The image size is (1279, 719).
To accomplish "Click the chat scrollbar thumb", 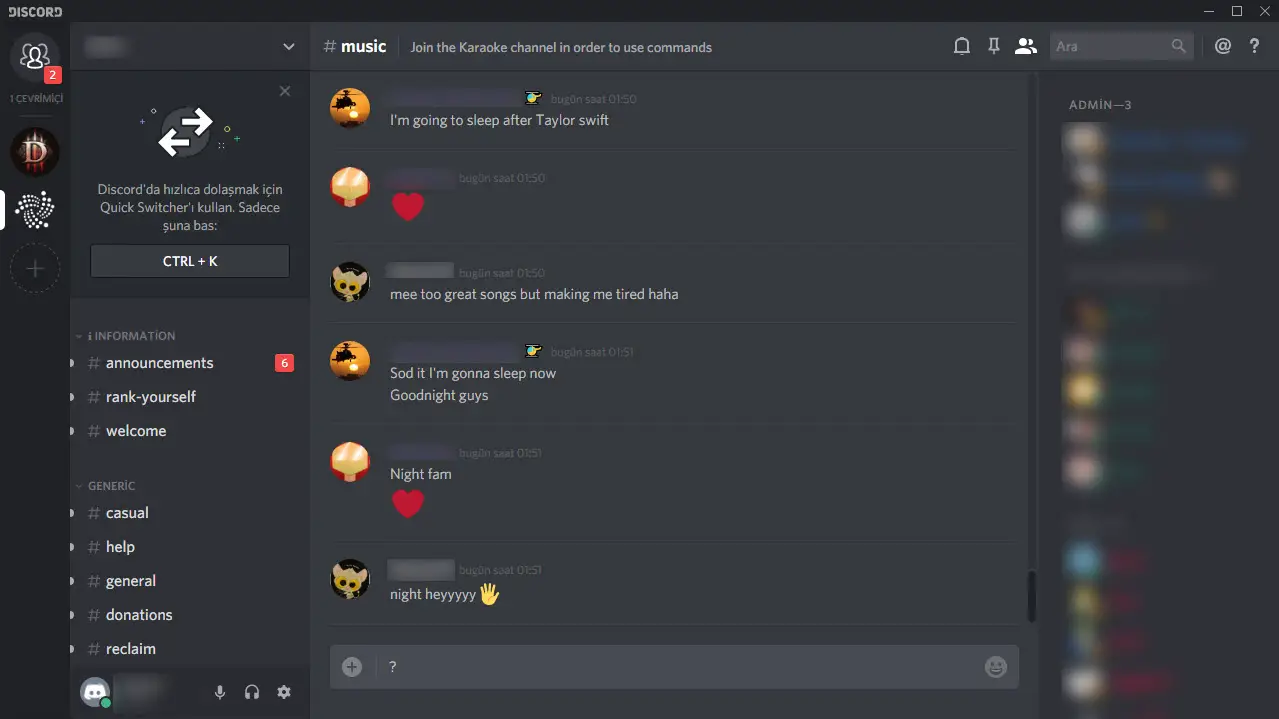I will [1031, 596].
